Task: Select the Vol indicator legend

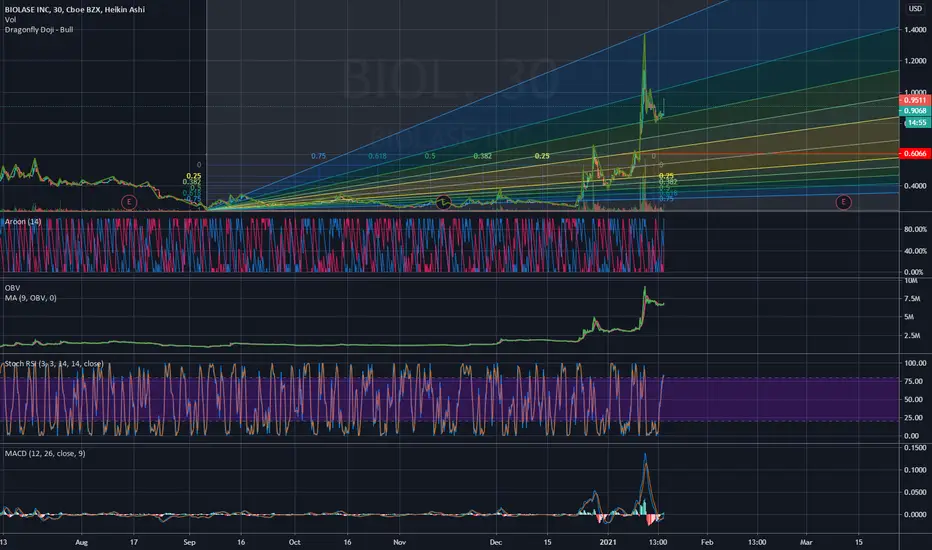Action: [x=10, y=20]
